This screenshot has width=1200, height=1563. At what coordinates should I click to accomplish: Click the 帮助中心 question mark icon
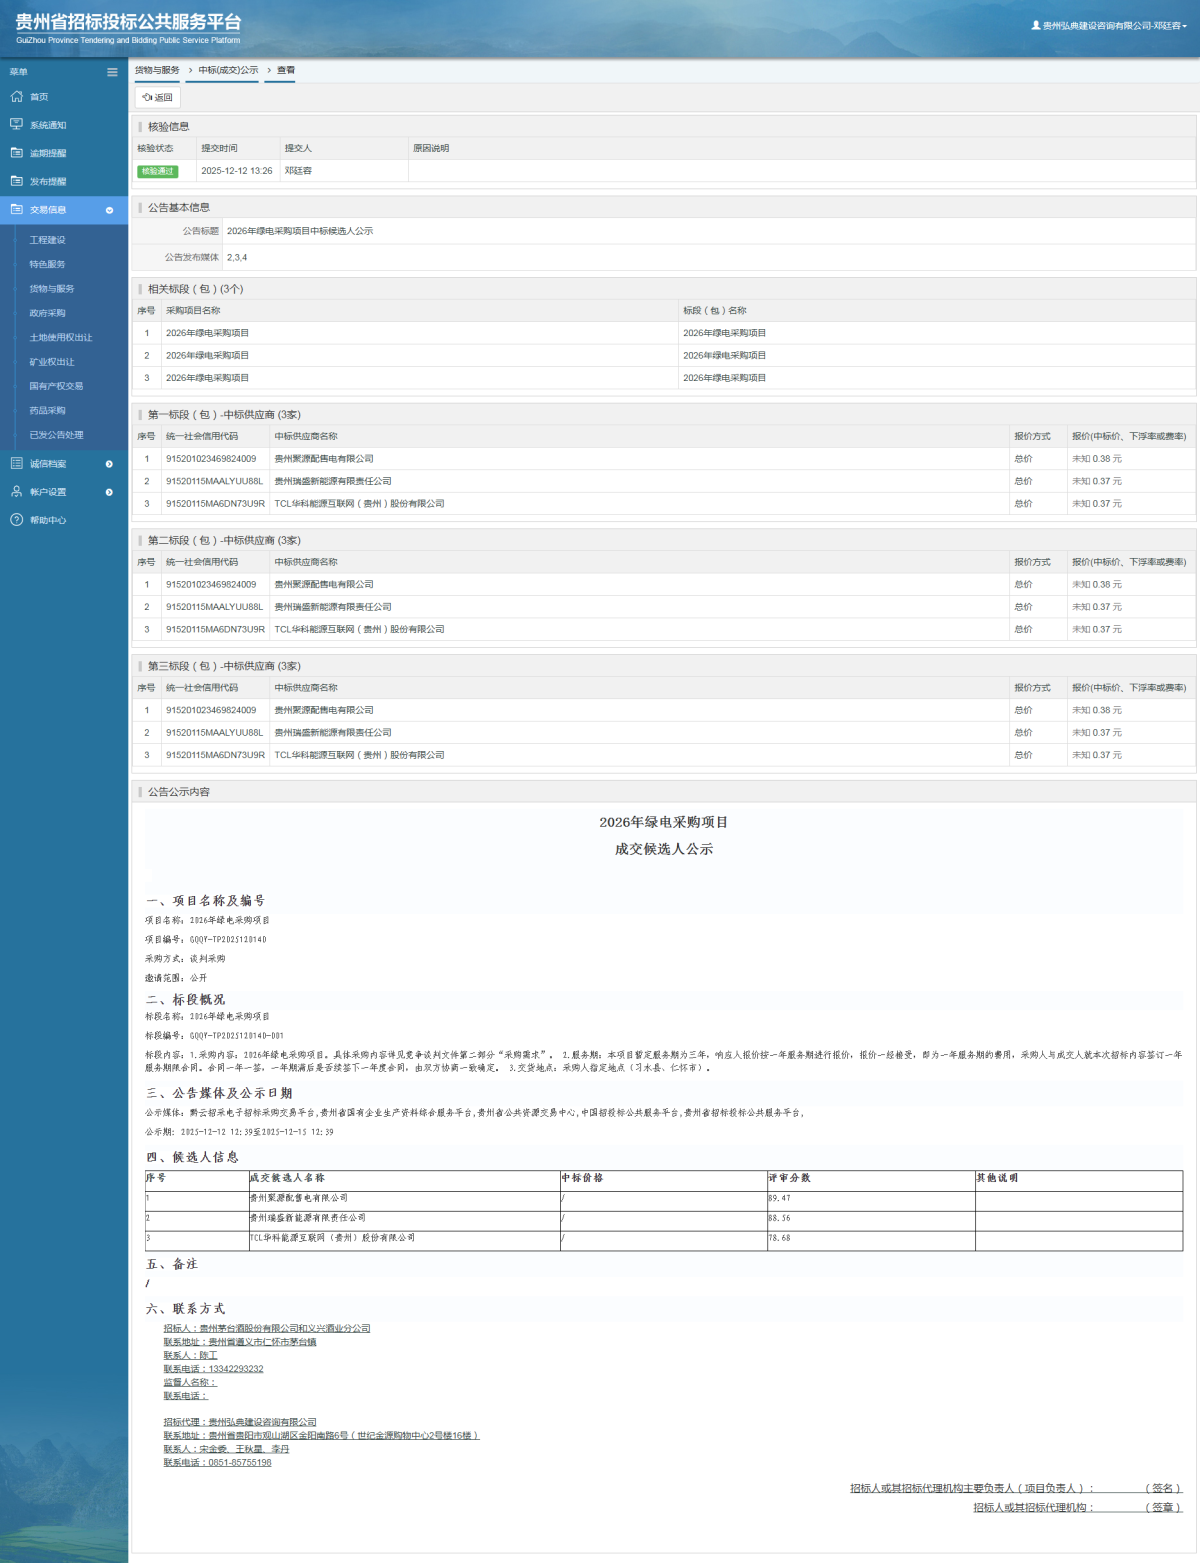click(x=16, y=520)
